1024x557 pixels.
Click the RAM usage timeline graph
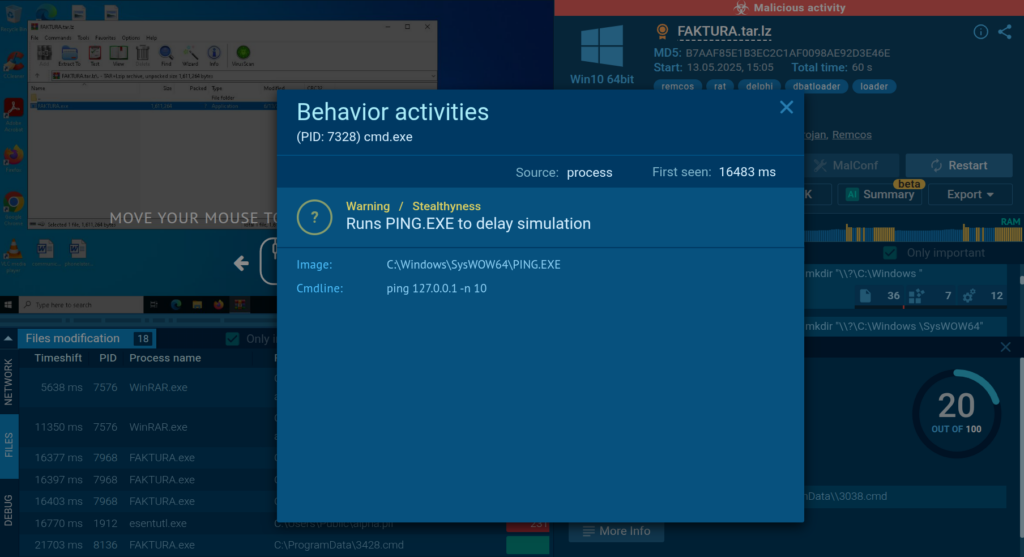click(914, 230)
